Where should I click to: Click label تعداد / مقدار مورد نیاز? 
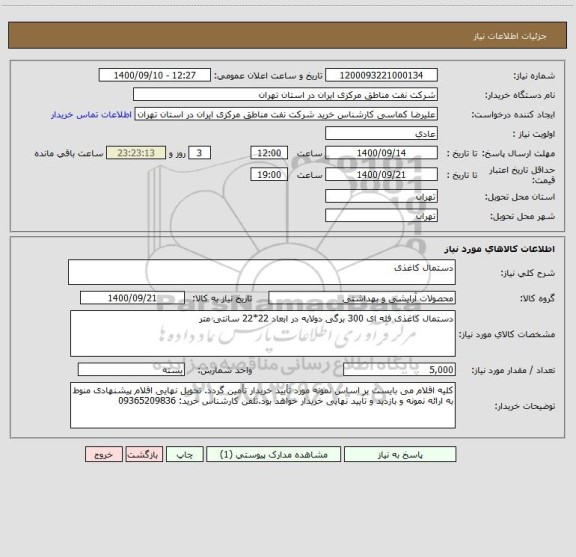514,370
